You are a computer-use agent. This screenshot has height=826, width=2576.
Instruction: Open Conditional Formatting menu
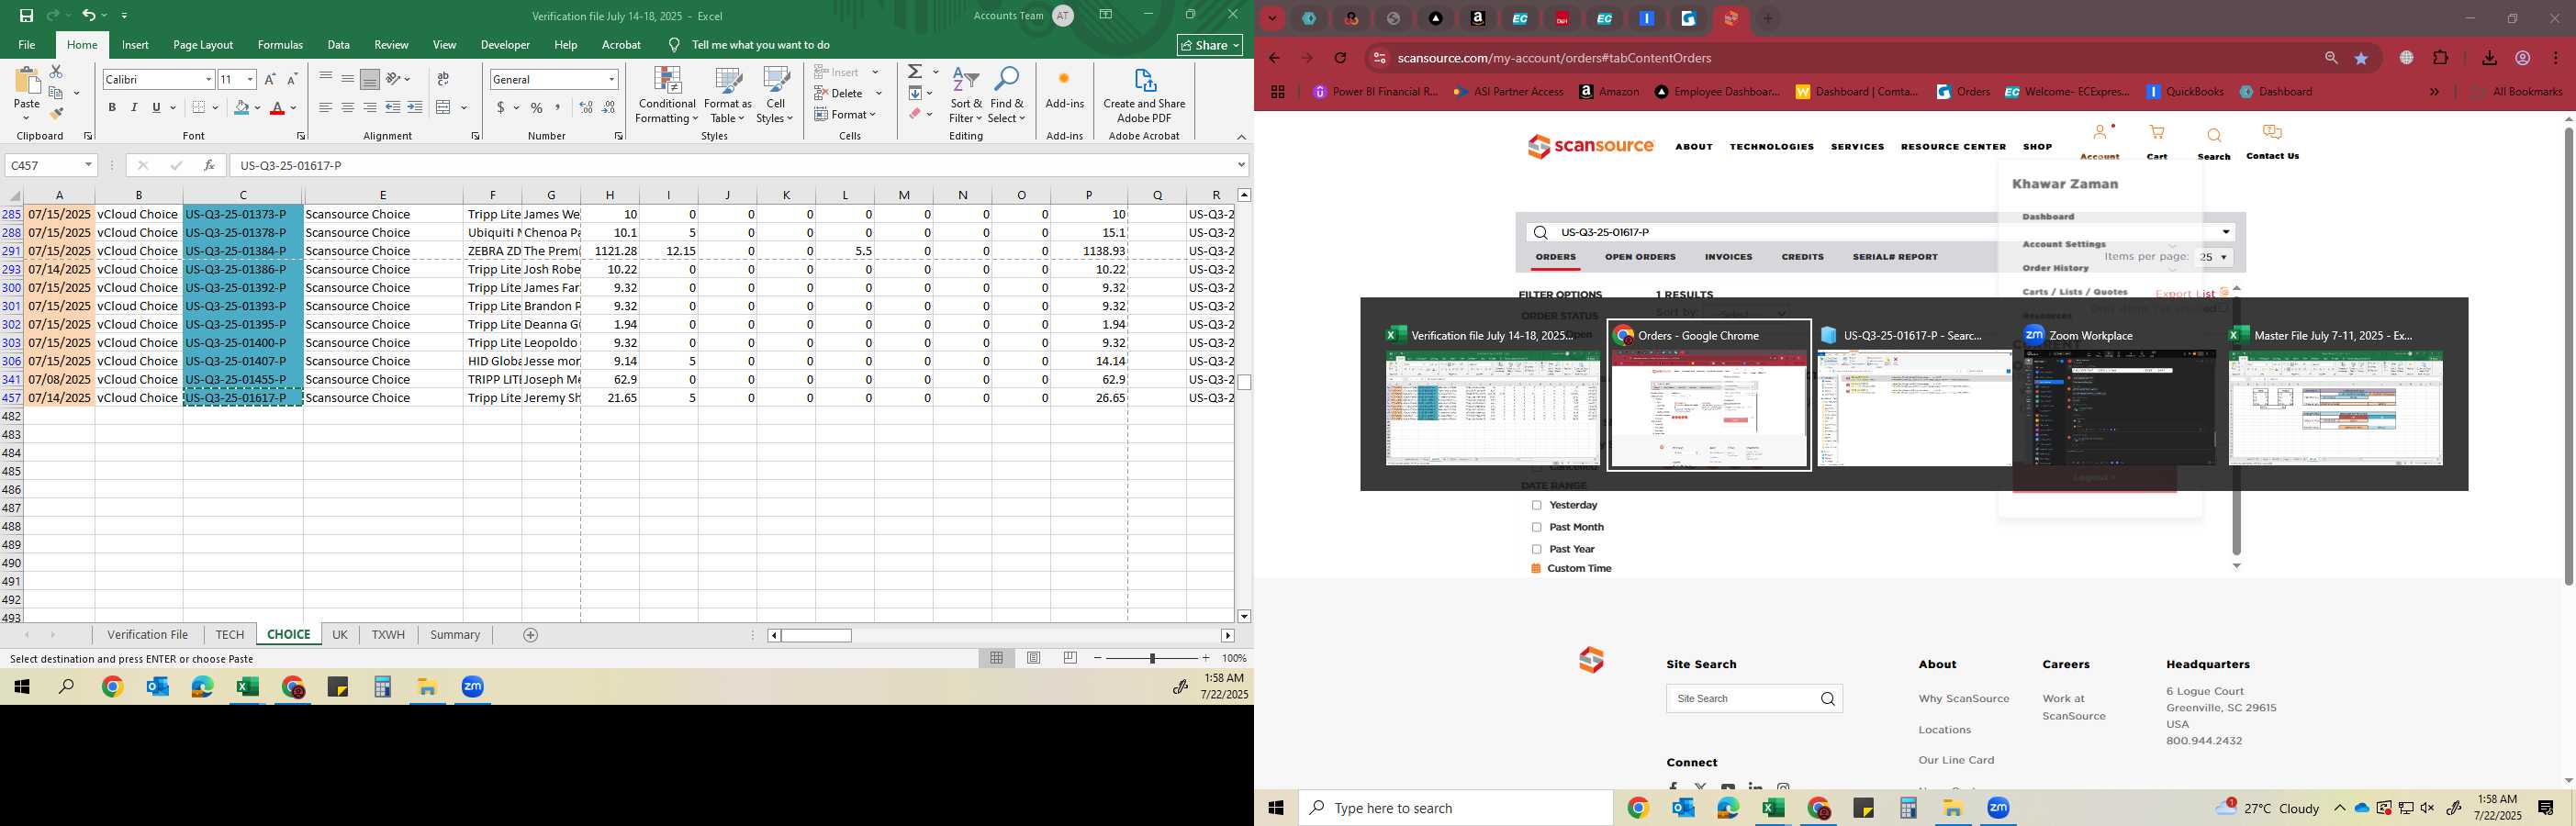coord(667,95)
